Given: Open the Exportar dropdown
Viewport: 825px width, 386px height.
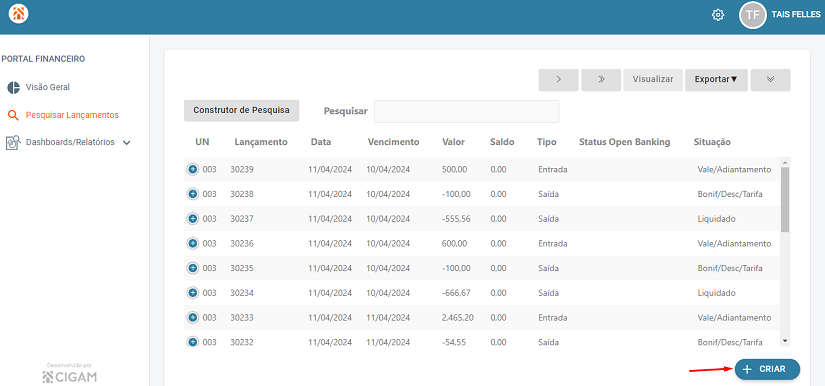Looking at the screenshot, I should point(716,79).
